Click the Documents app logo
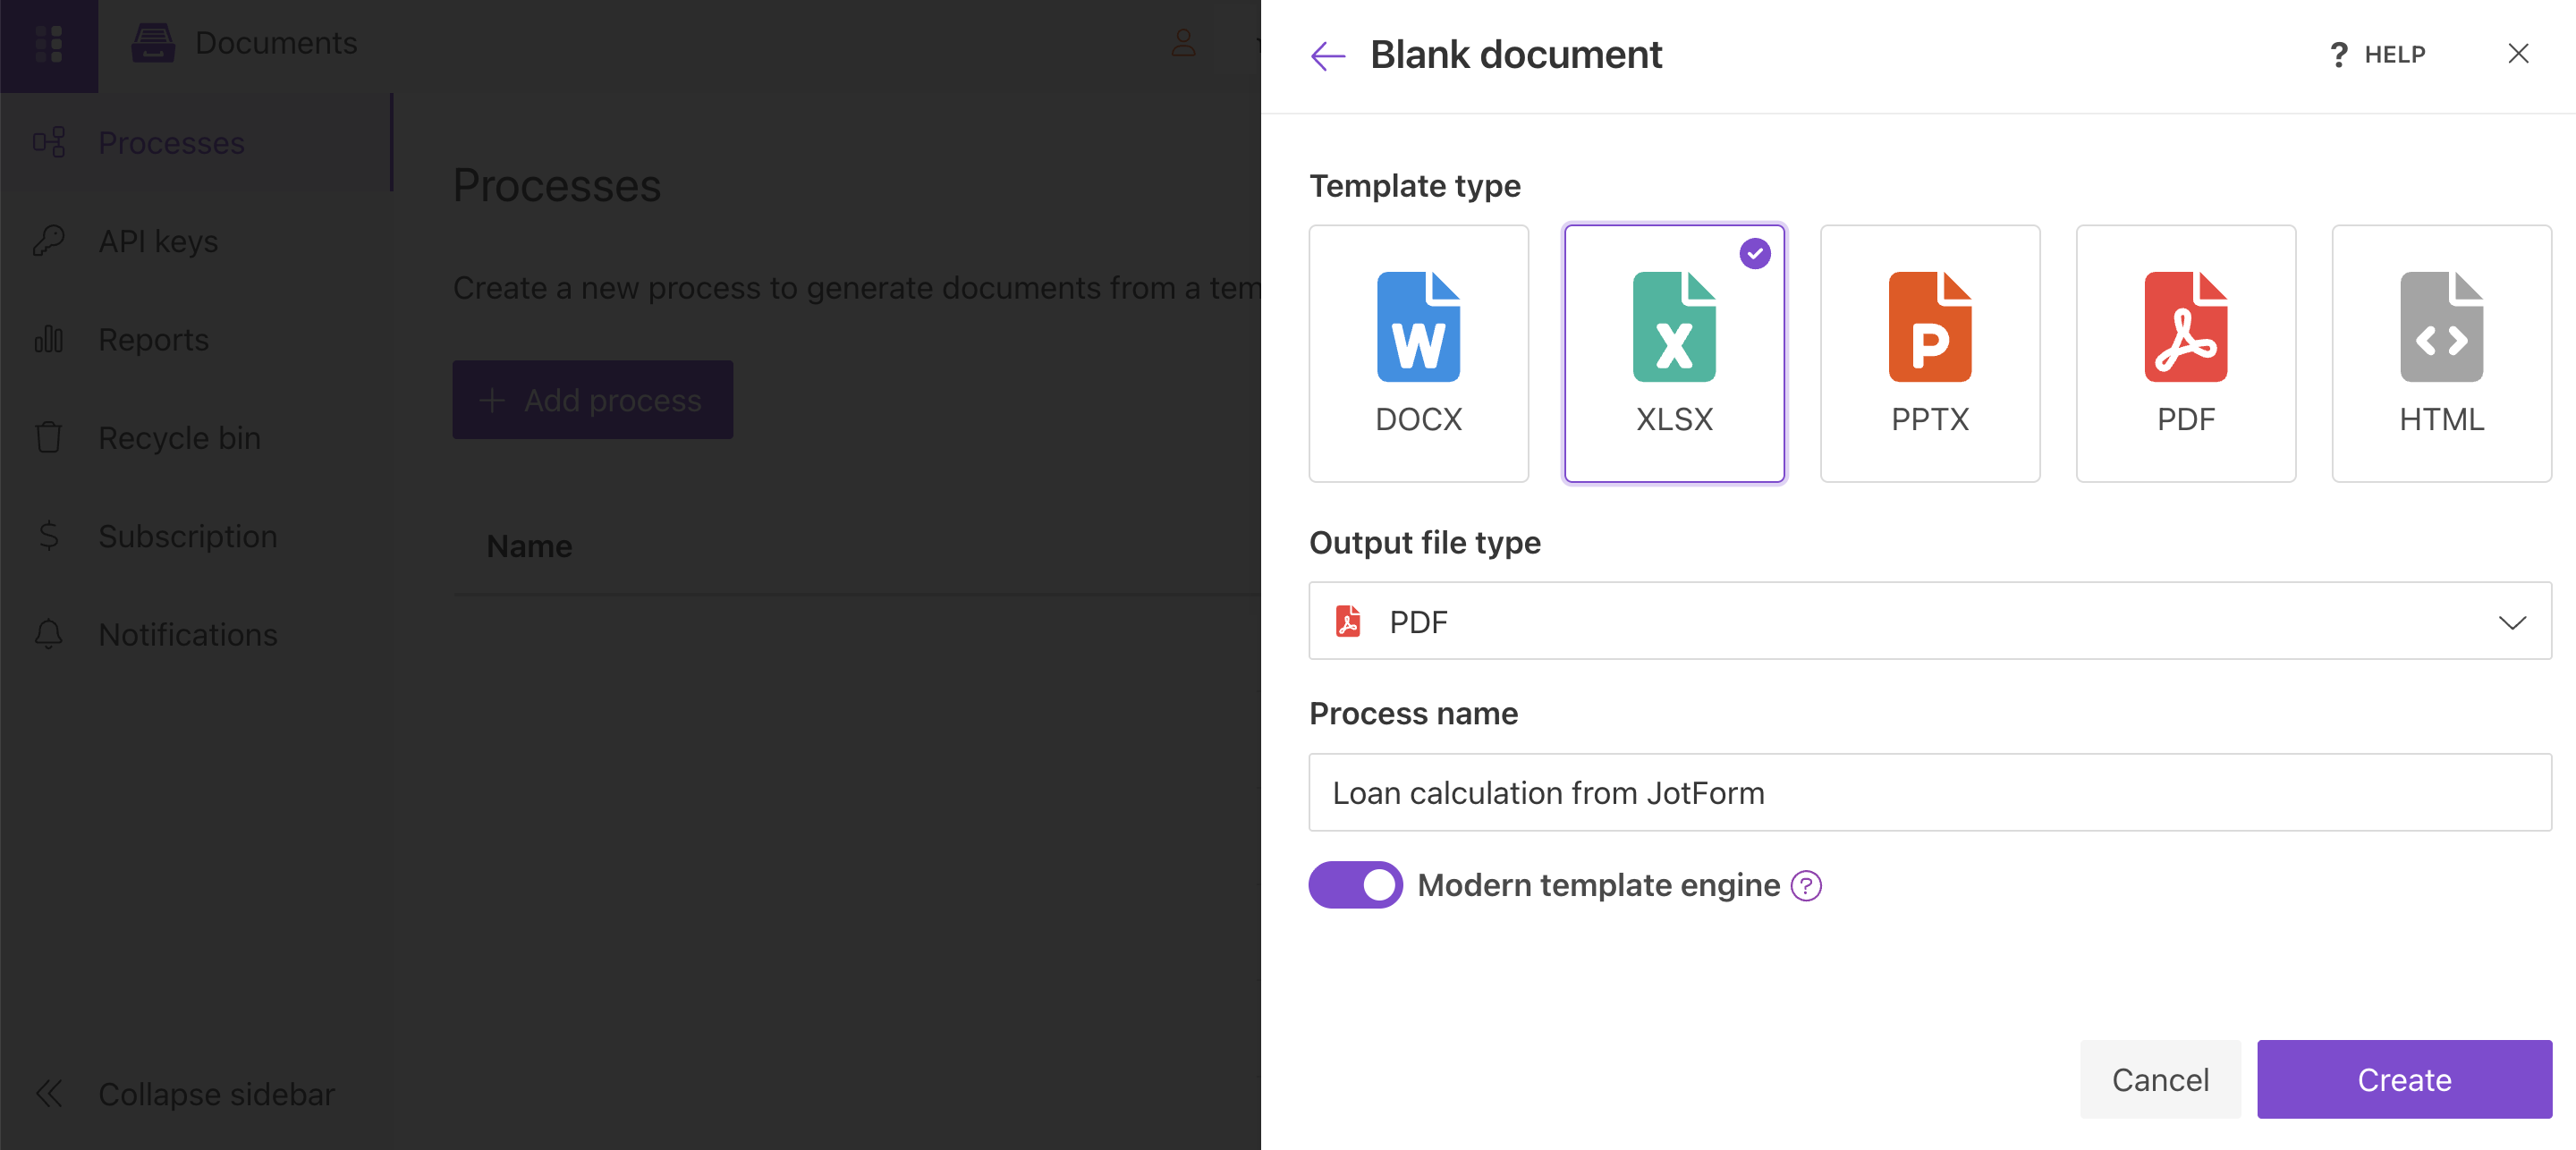The width and height of the screenshot is (2576, 1150). (153, 43)
